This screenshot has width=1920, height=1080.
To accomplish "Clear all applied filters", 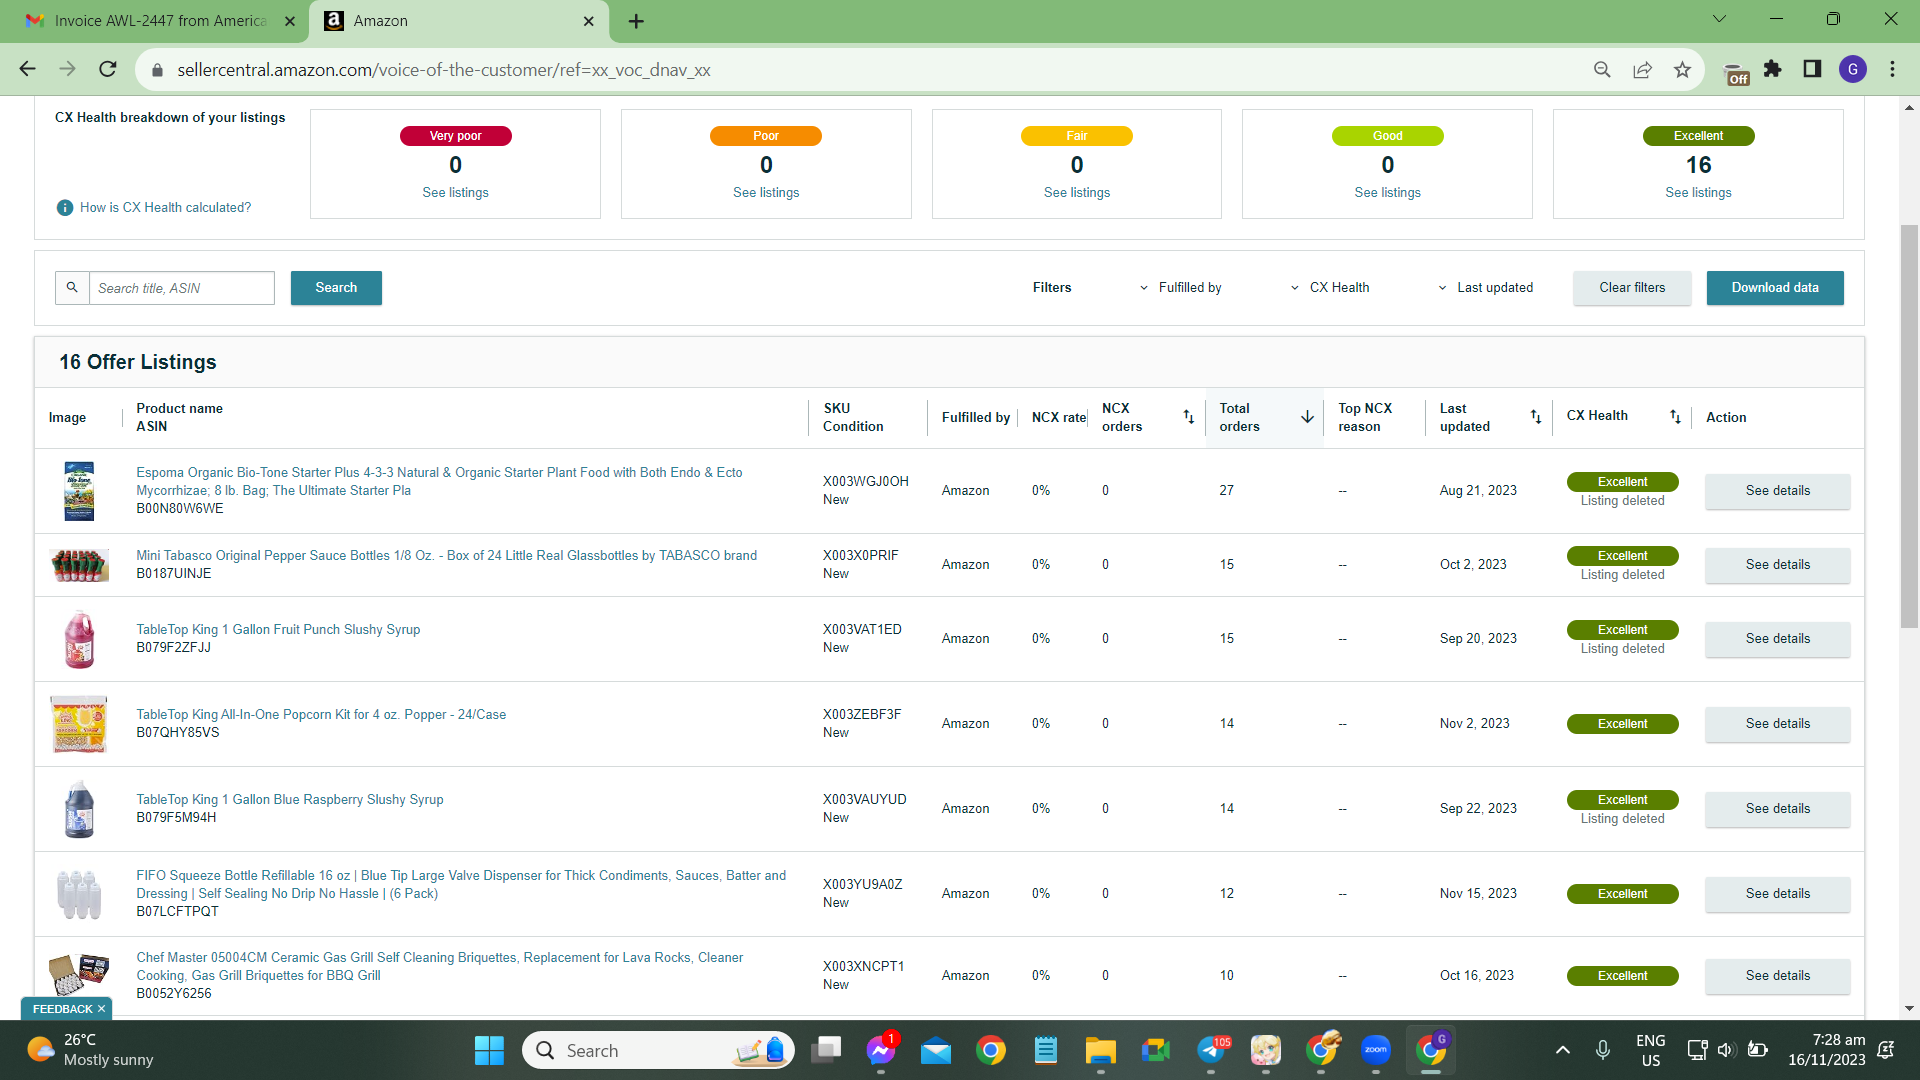I will pyautogui.click(x=1632, y=288).
